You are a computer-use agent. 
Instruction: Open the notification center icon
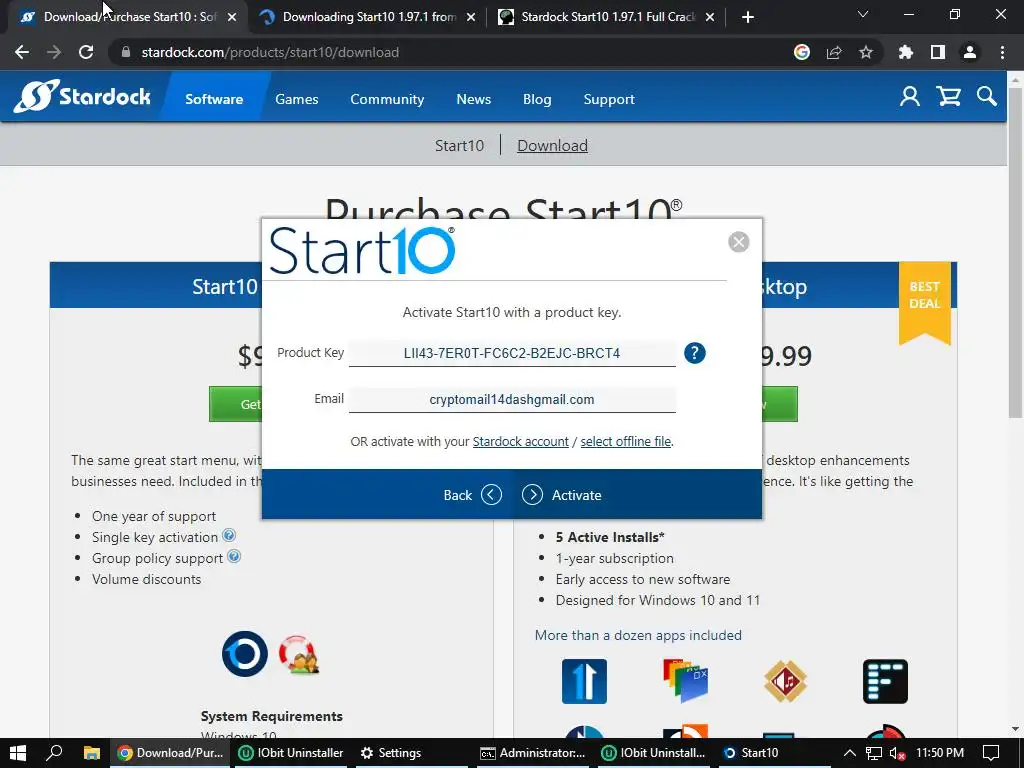(991, 753)
